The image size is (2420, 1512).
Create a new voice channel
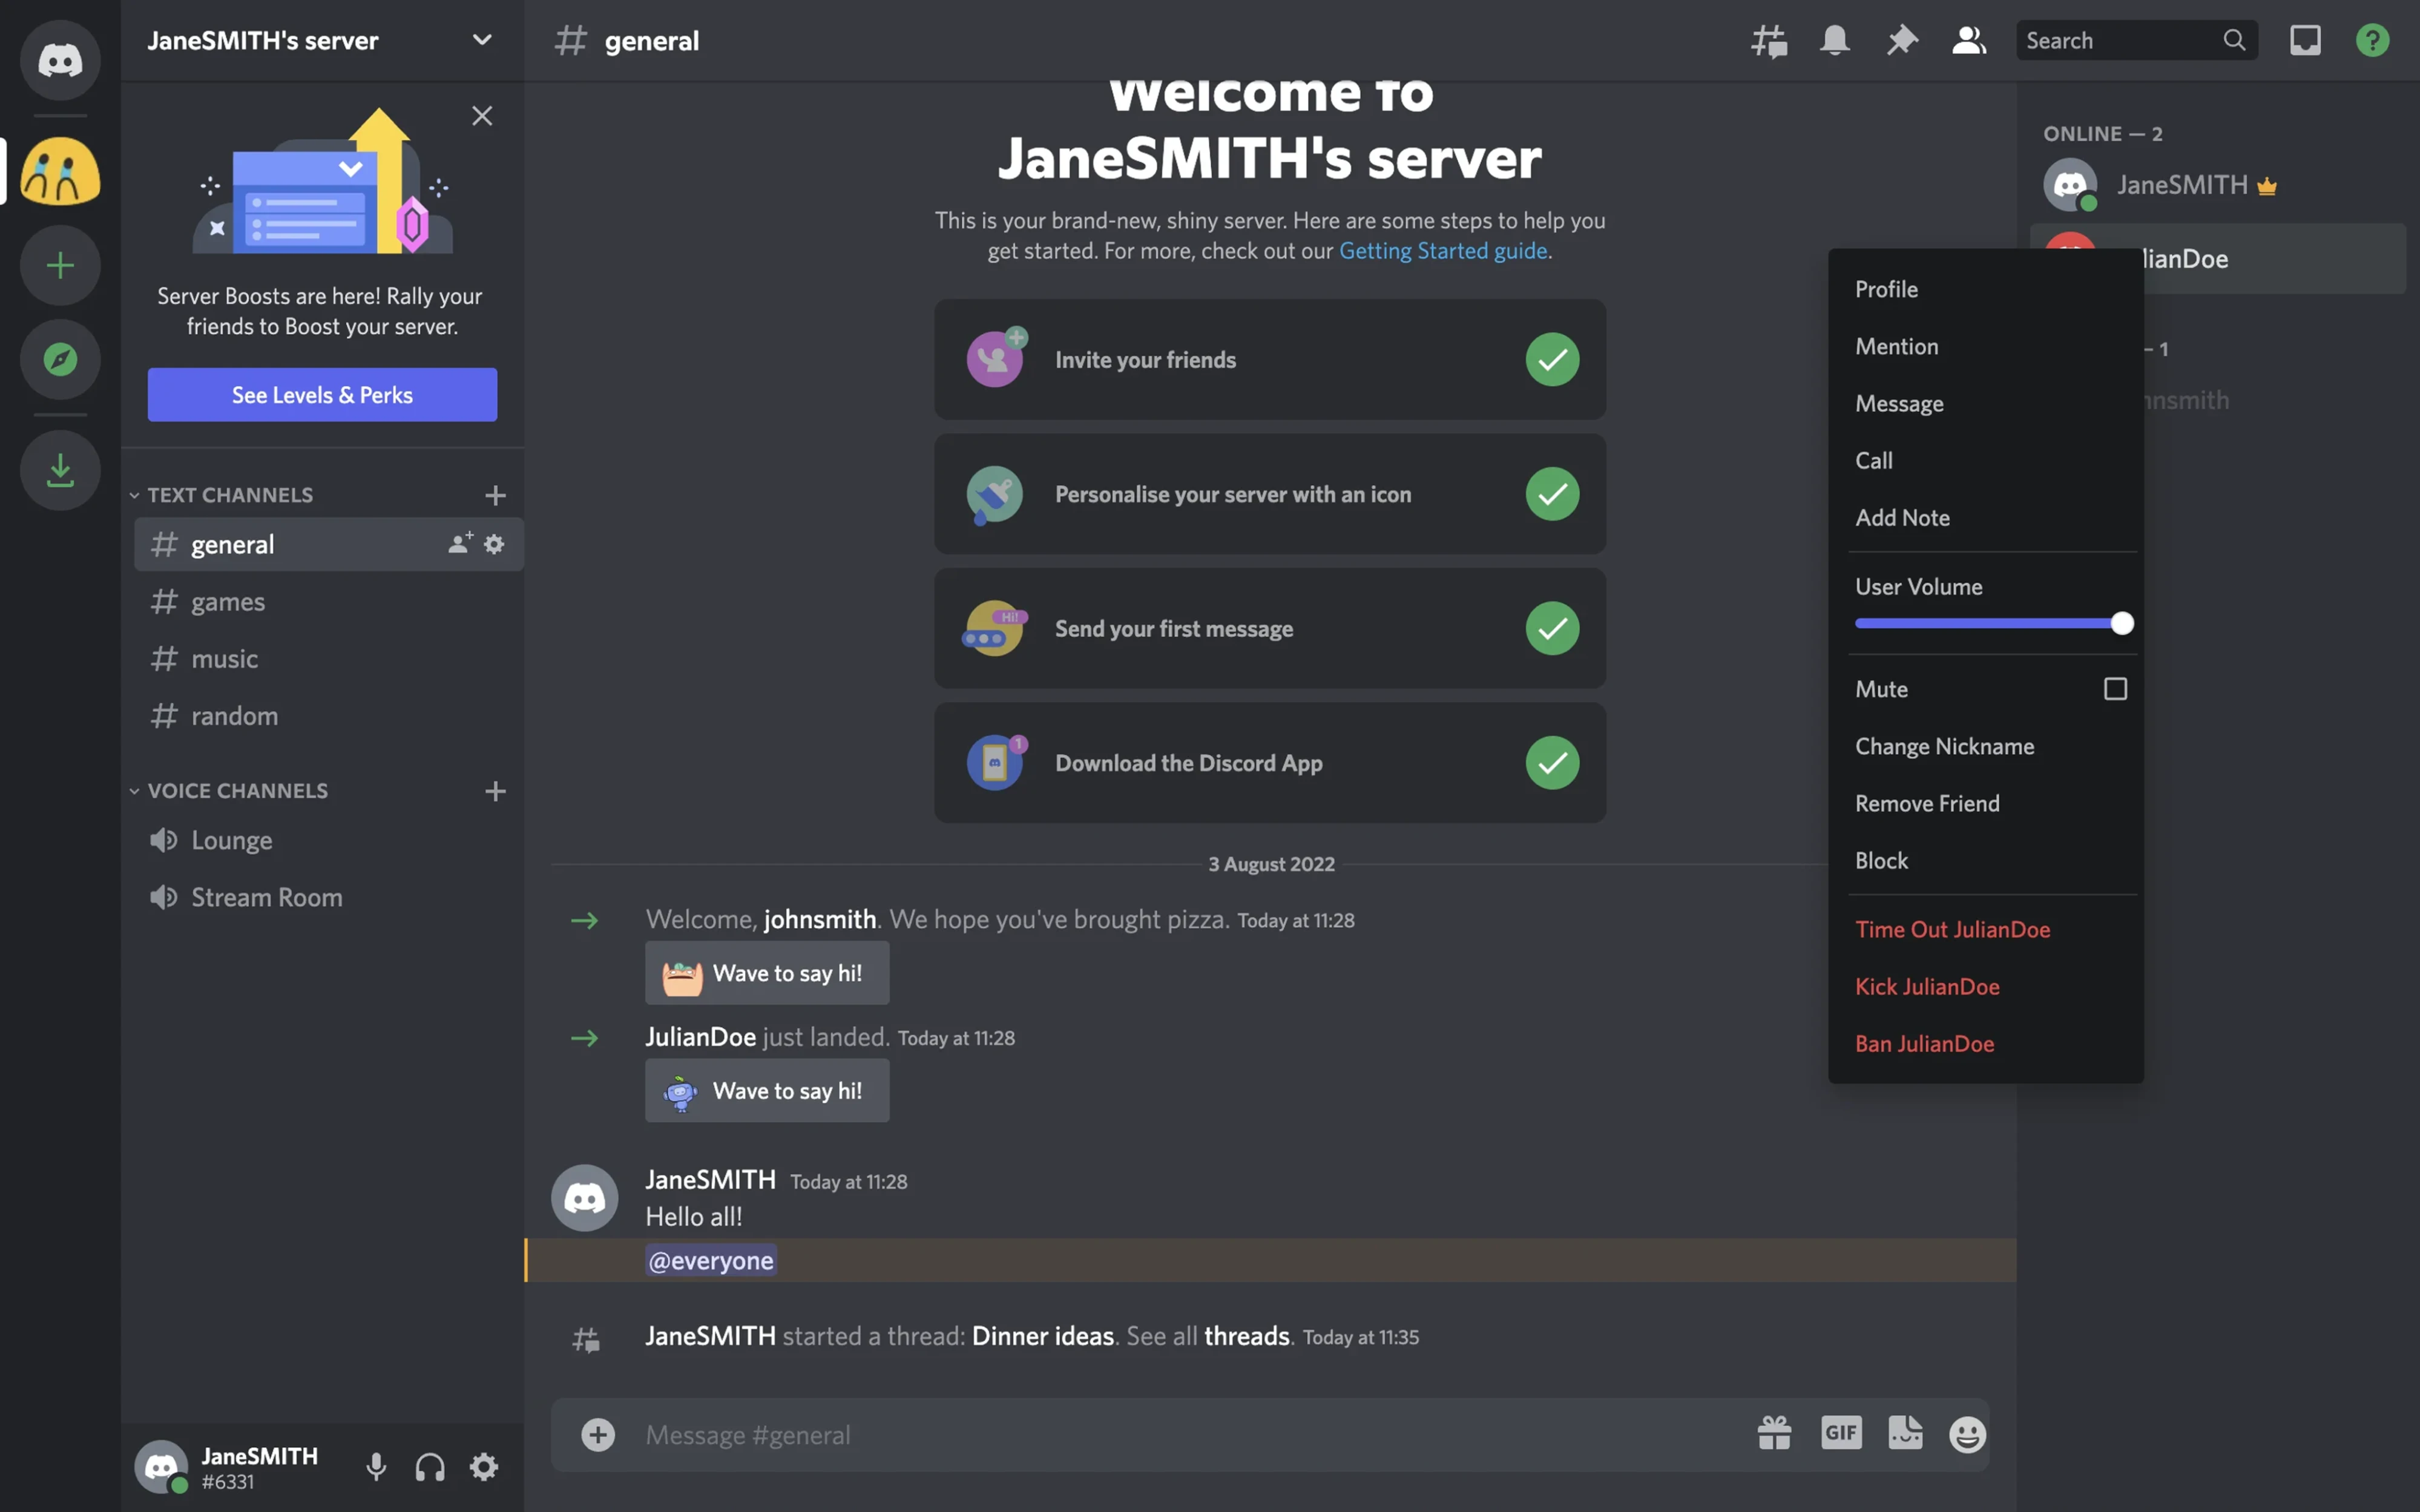point(495,791)
